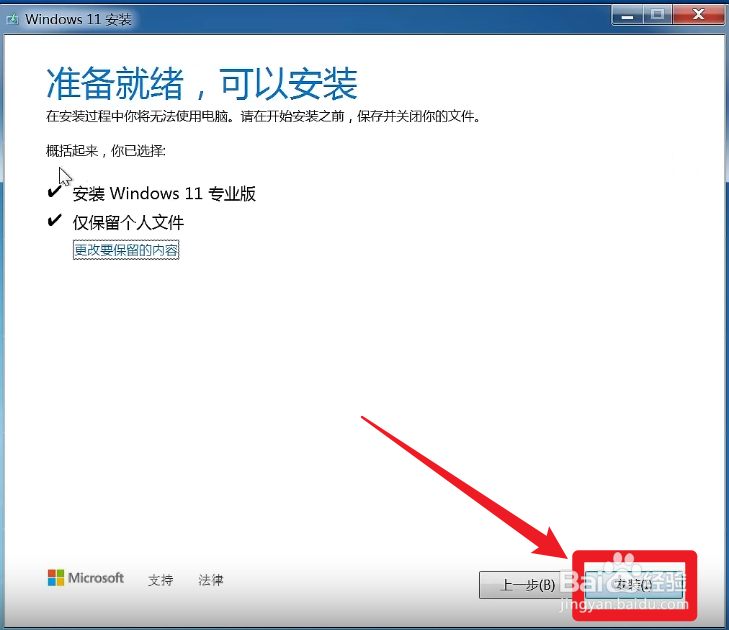Select the text 安装 Windows 11 专业版
Viewport: 729px width, 630px height.
pos(164,193)
